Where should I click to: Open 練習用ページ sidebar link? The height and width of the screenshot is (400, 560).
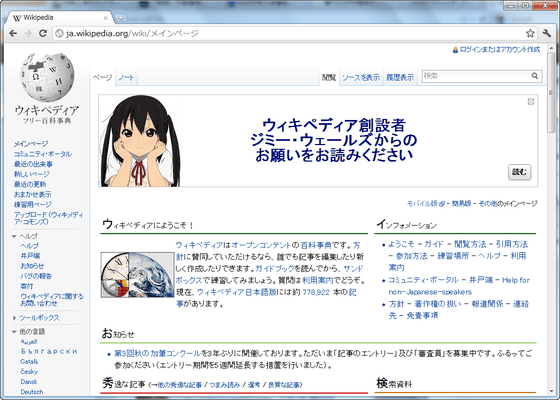(32, 204)
